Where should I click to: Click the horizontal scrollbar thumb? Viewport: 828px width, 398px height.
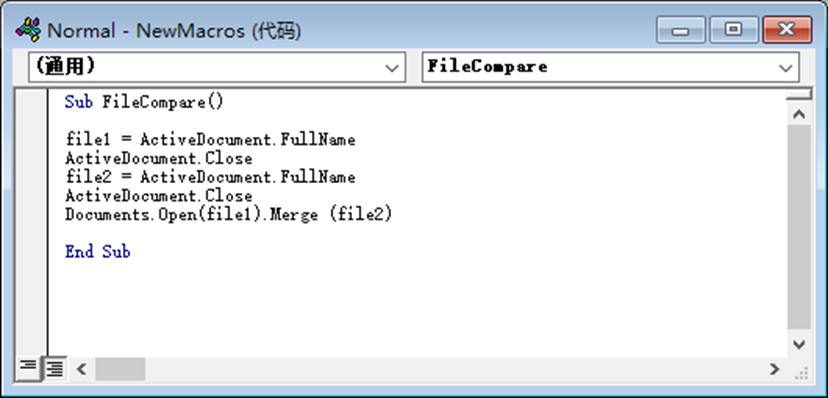[120, 368]
